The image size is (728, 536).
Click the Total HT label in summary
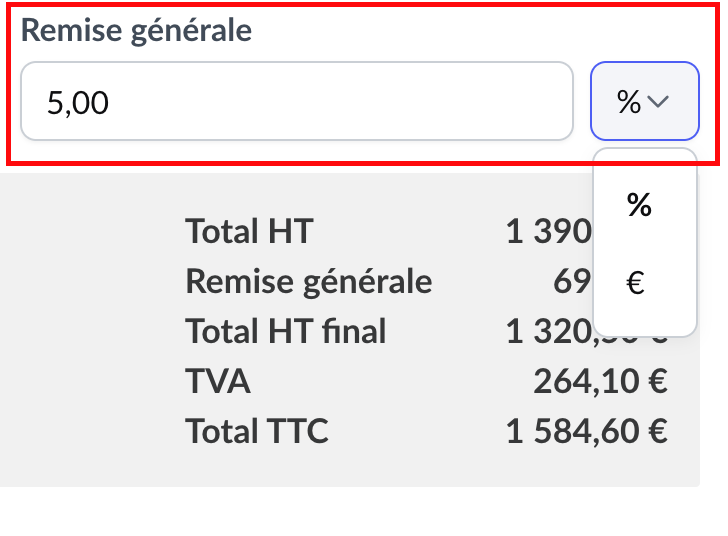point(249,232)
